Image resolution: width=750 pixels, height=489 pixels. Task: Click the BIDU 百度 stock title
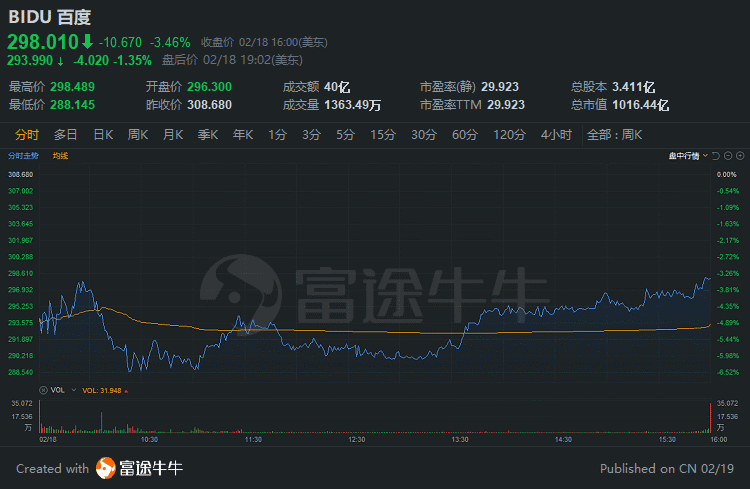tap(50, 17)
